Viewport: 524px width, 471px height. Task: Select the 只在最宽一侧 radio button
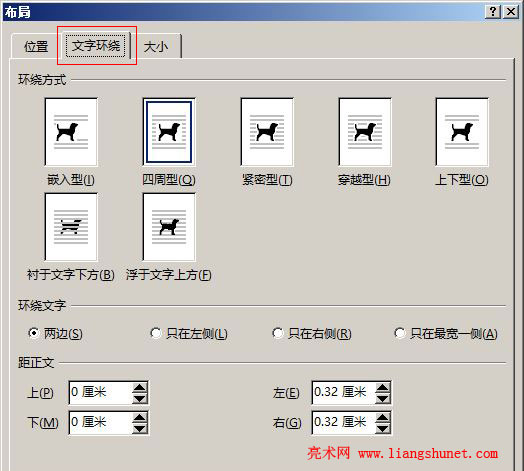pos(400,333)
